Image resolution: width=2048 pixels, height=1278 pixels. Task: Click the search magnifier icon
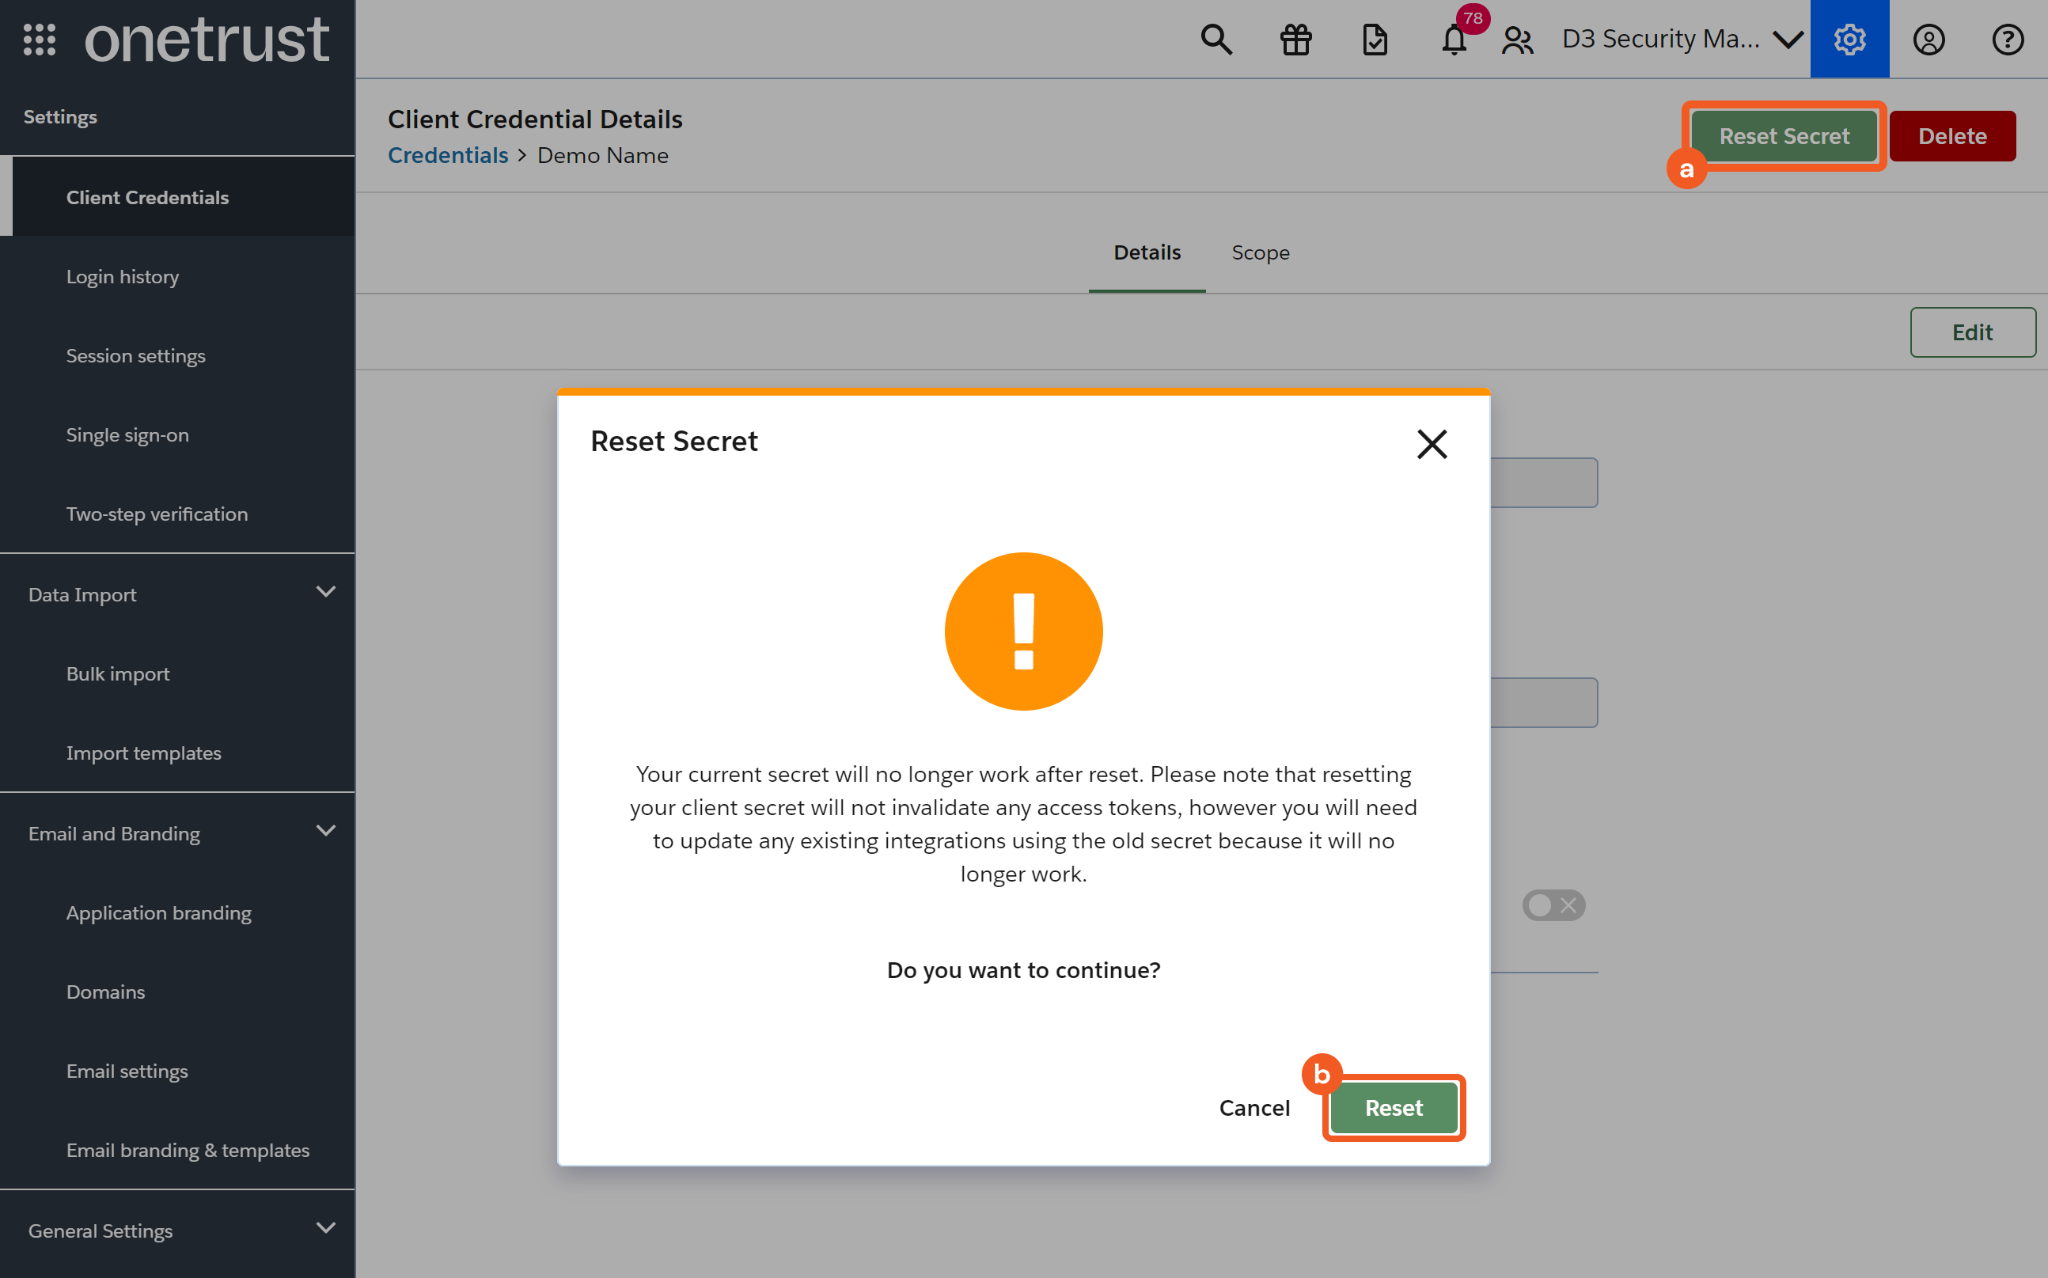1216,40
